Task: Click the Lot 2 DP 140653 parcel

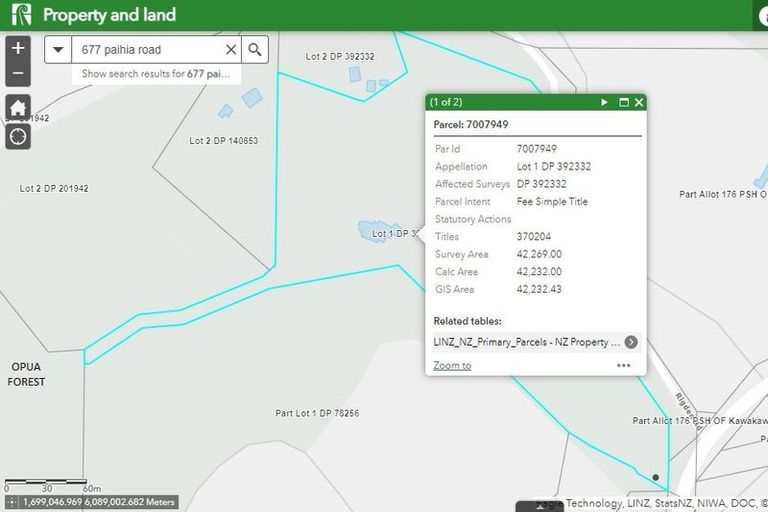Action: click(x=223, y=141)
